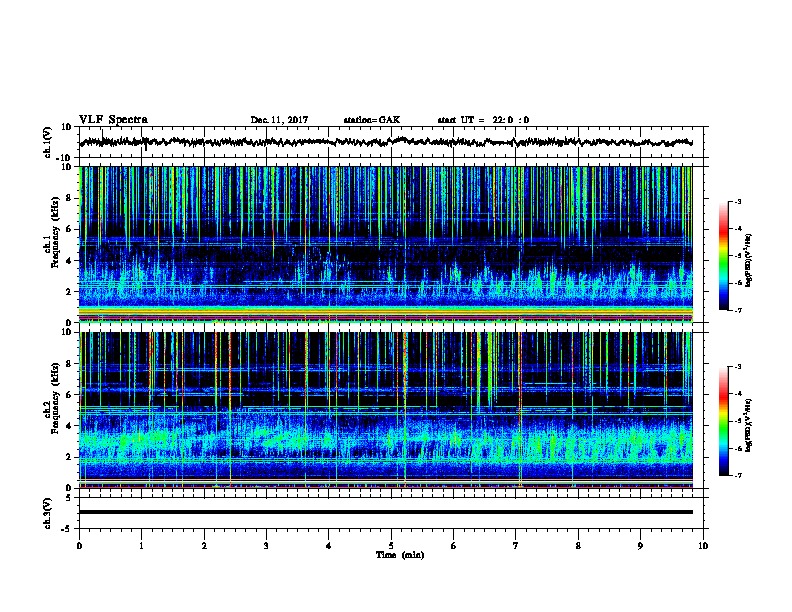This screenshot has height=612, width=792.
Task: Click tick label "7" on the Time axis
Action: click(516, 546)
